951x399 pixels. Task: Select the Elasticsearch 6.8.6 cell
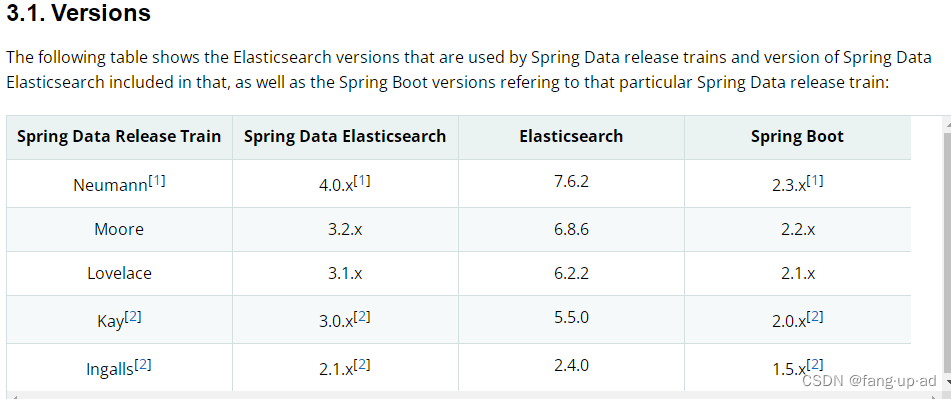(571, 229)
